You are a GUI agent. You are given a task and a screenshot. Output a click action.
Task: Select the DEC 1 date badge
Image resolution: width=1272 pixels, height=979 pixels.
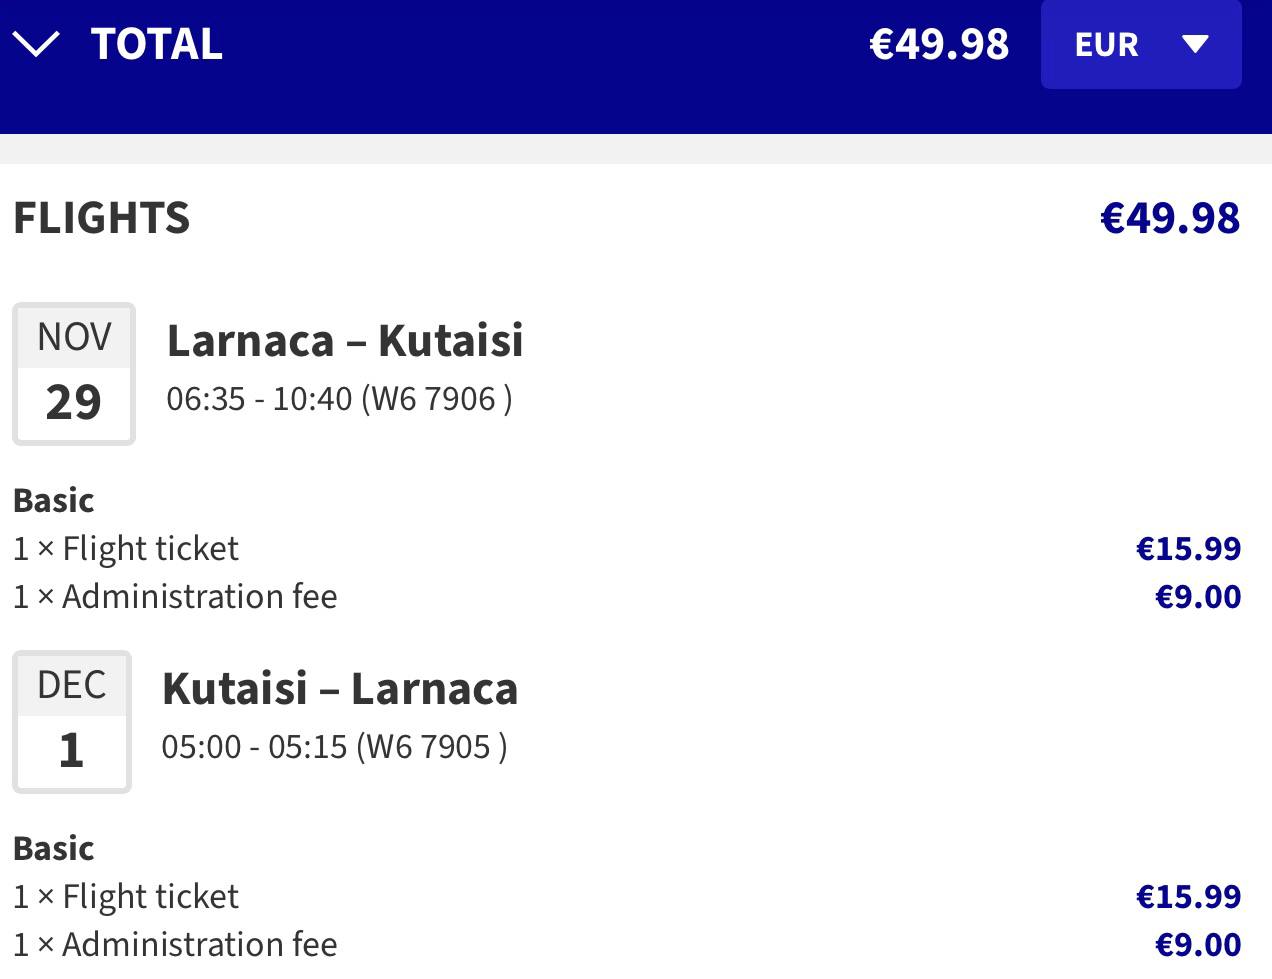72,722
